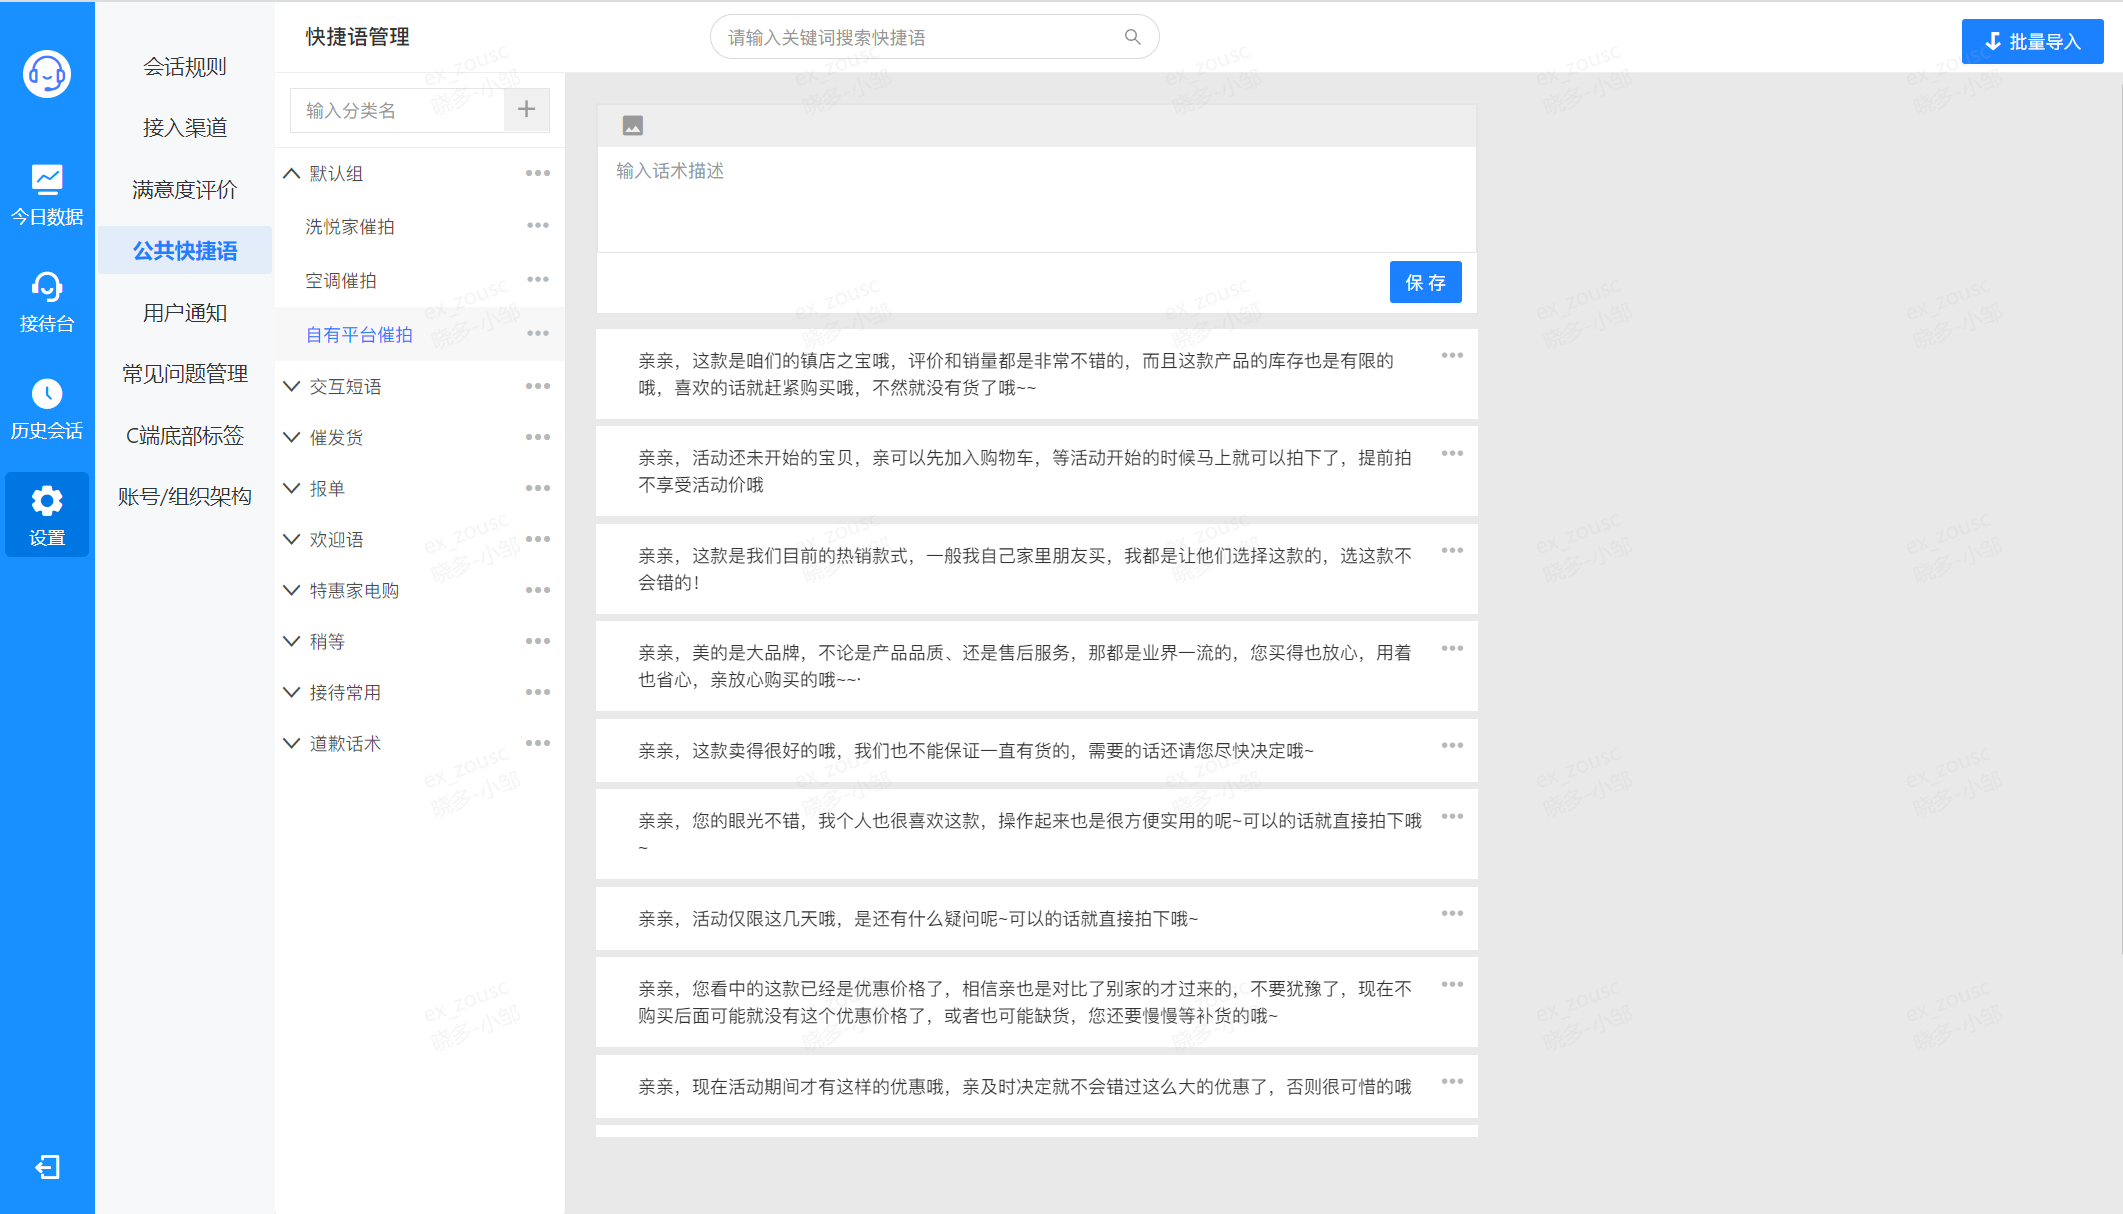This screenshot has height=1214, width=2123.
Task: Expand the 特惠家电购 category
Action: tap(291, 590)
